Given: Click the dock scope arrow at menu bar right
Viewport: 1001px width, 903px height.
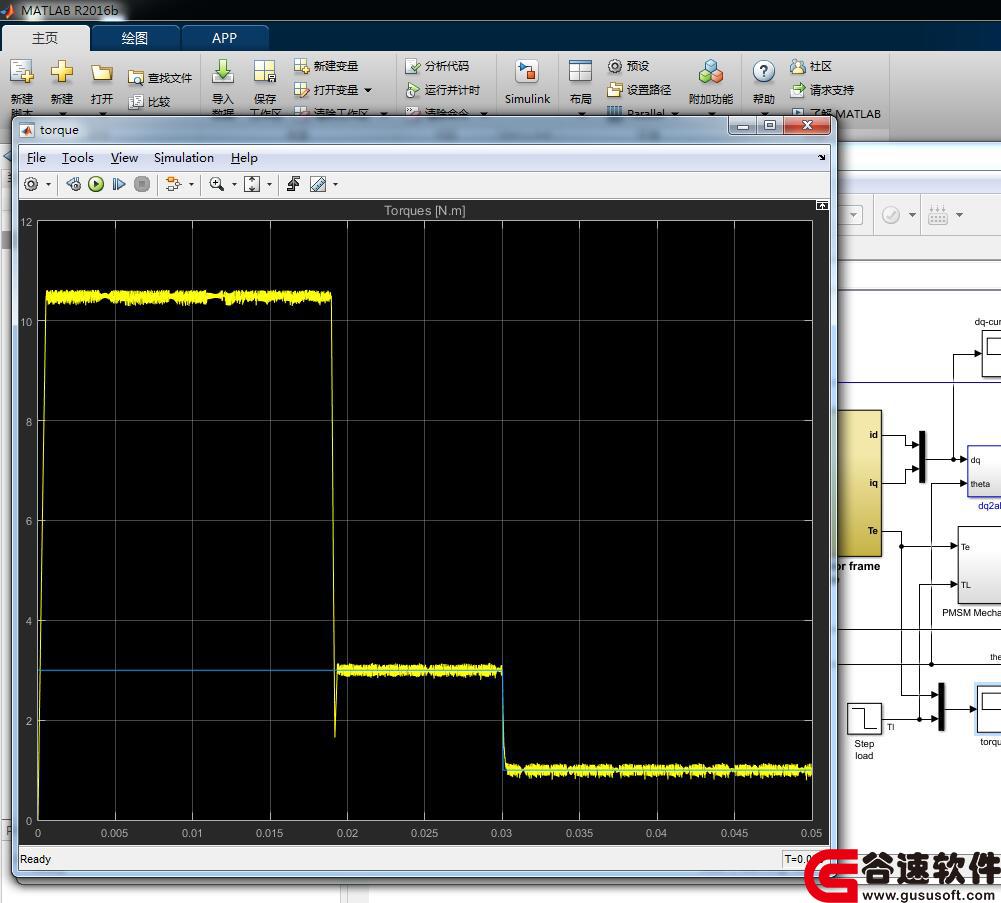Looking at the screenshot, I should (822, 157).
